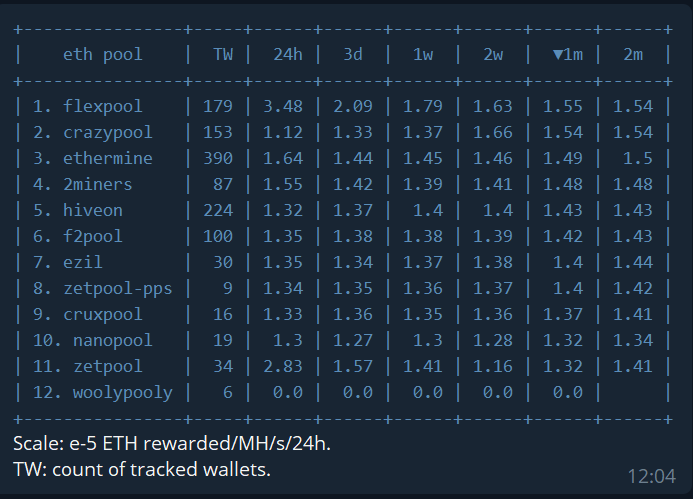This screenshot has height=499, width=693.
Task: Click ezil's 2m value 1.44
Action: tap(633, 263)
